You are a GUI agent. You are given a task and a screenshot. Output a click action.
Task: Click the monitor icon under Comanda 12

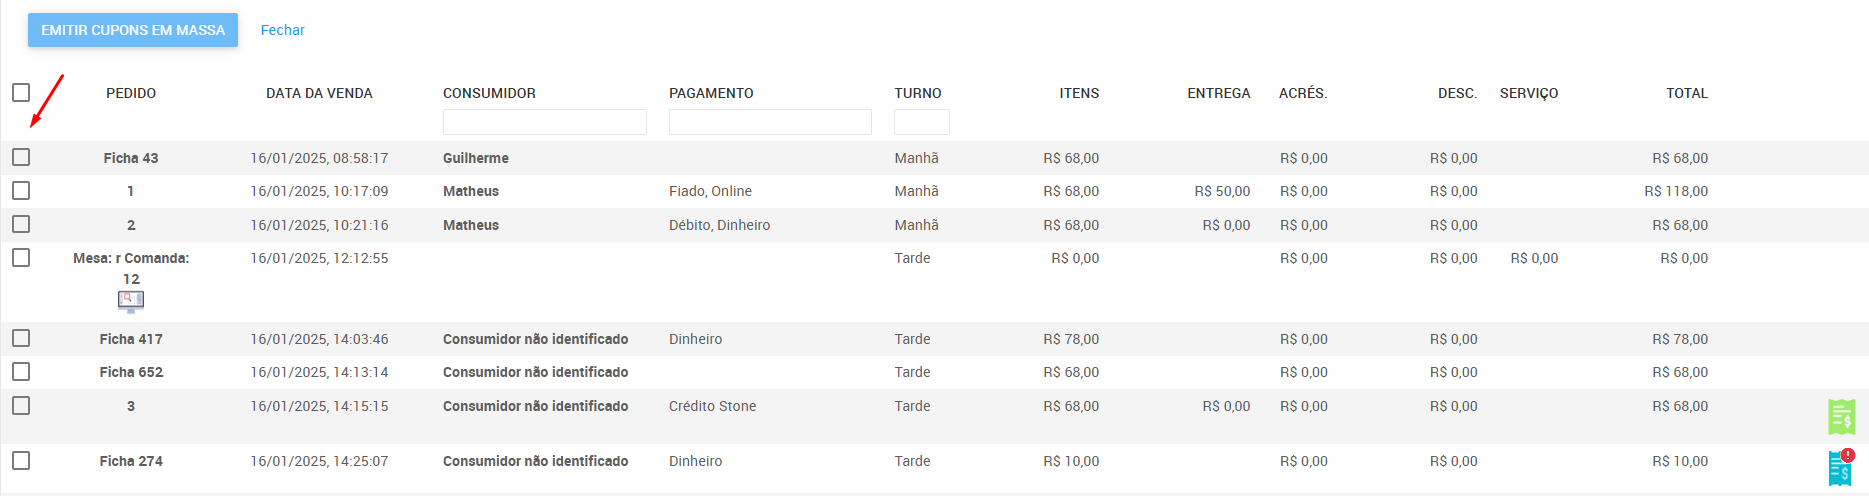pos(131,301)
